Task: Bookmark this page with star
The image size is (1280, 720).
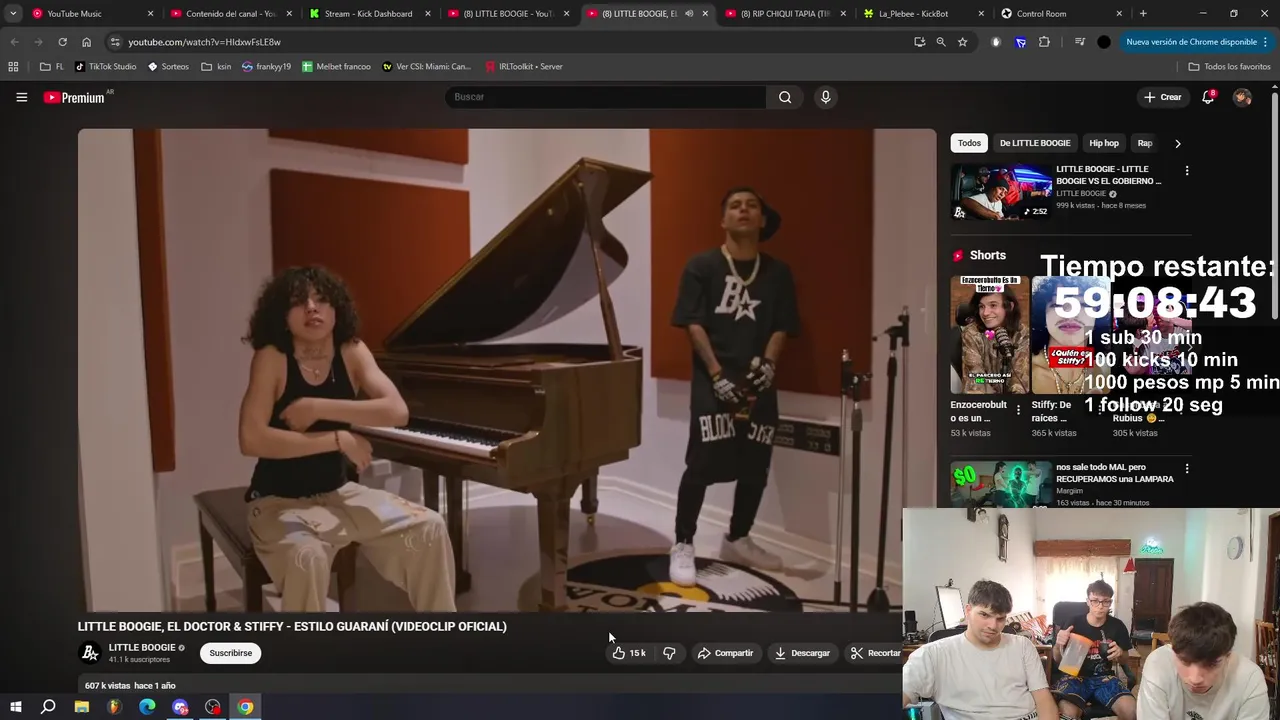Action: (x=962, y=42)
